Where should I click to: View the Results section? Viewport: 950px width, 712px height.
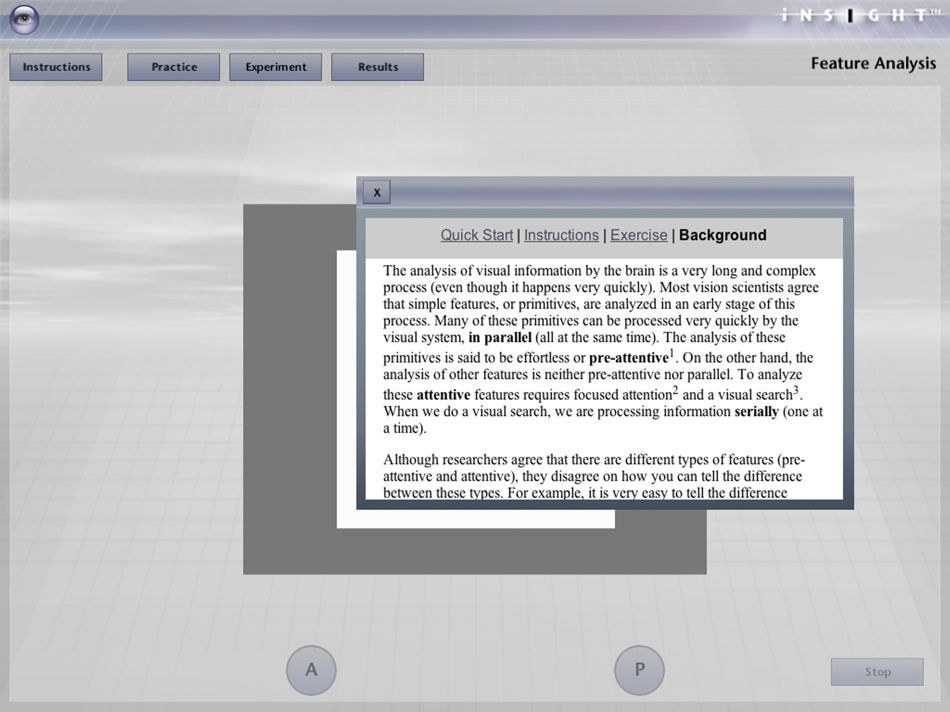point(377,67)
